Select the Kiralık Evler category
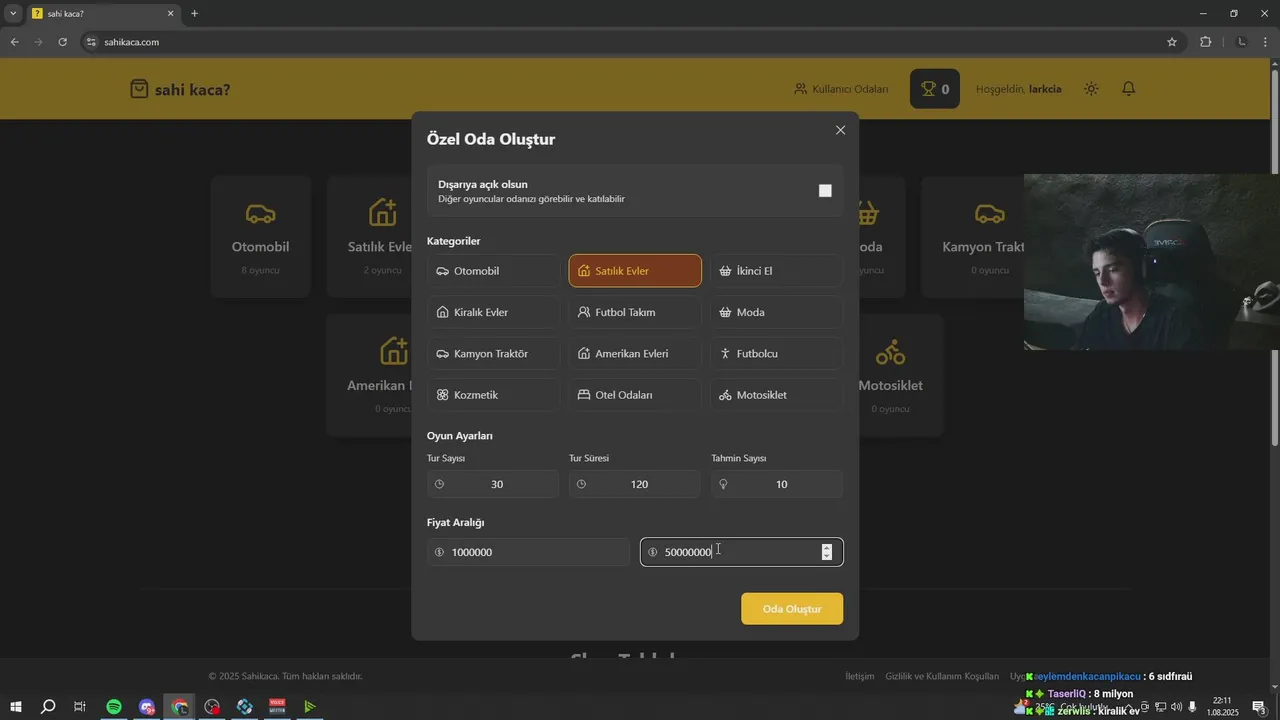The height and width of the screenshot is (720, 1280). (x=494, y=312)
